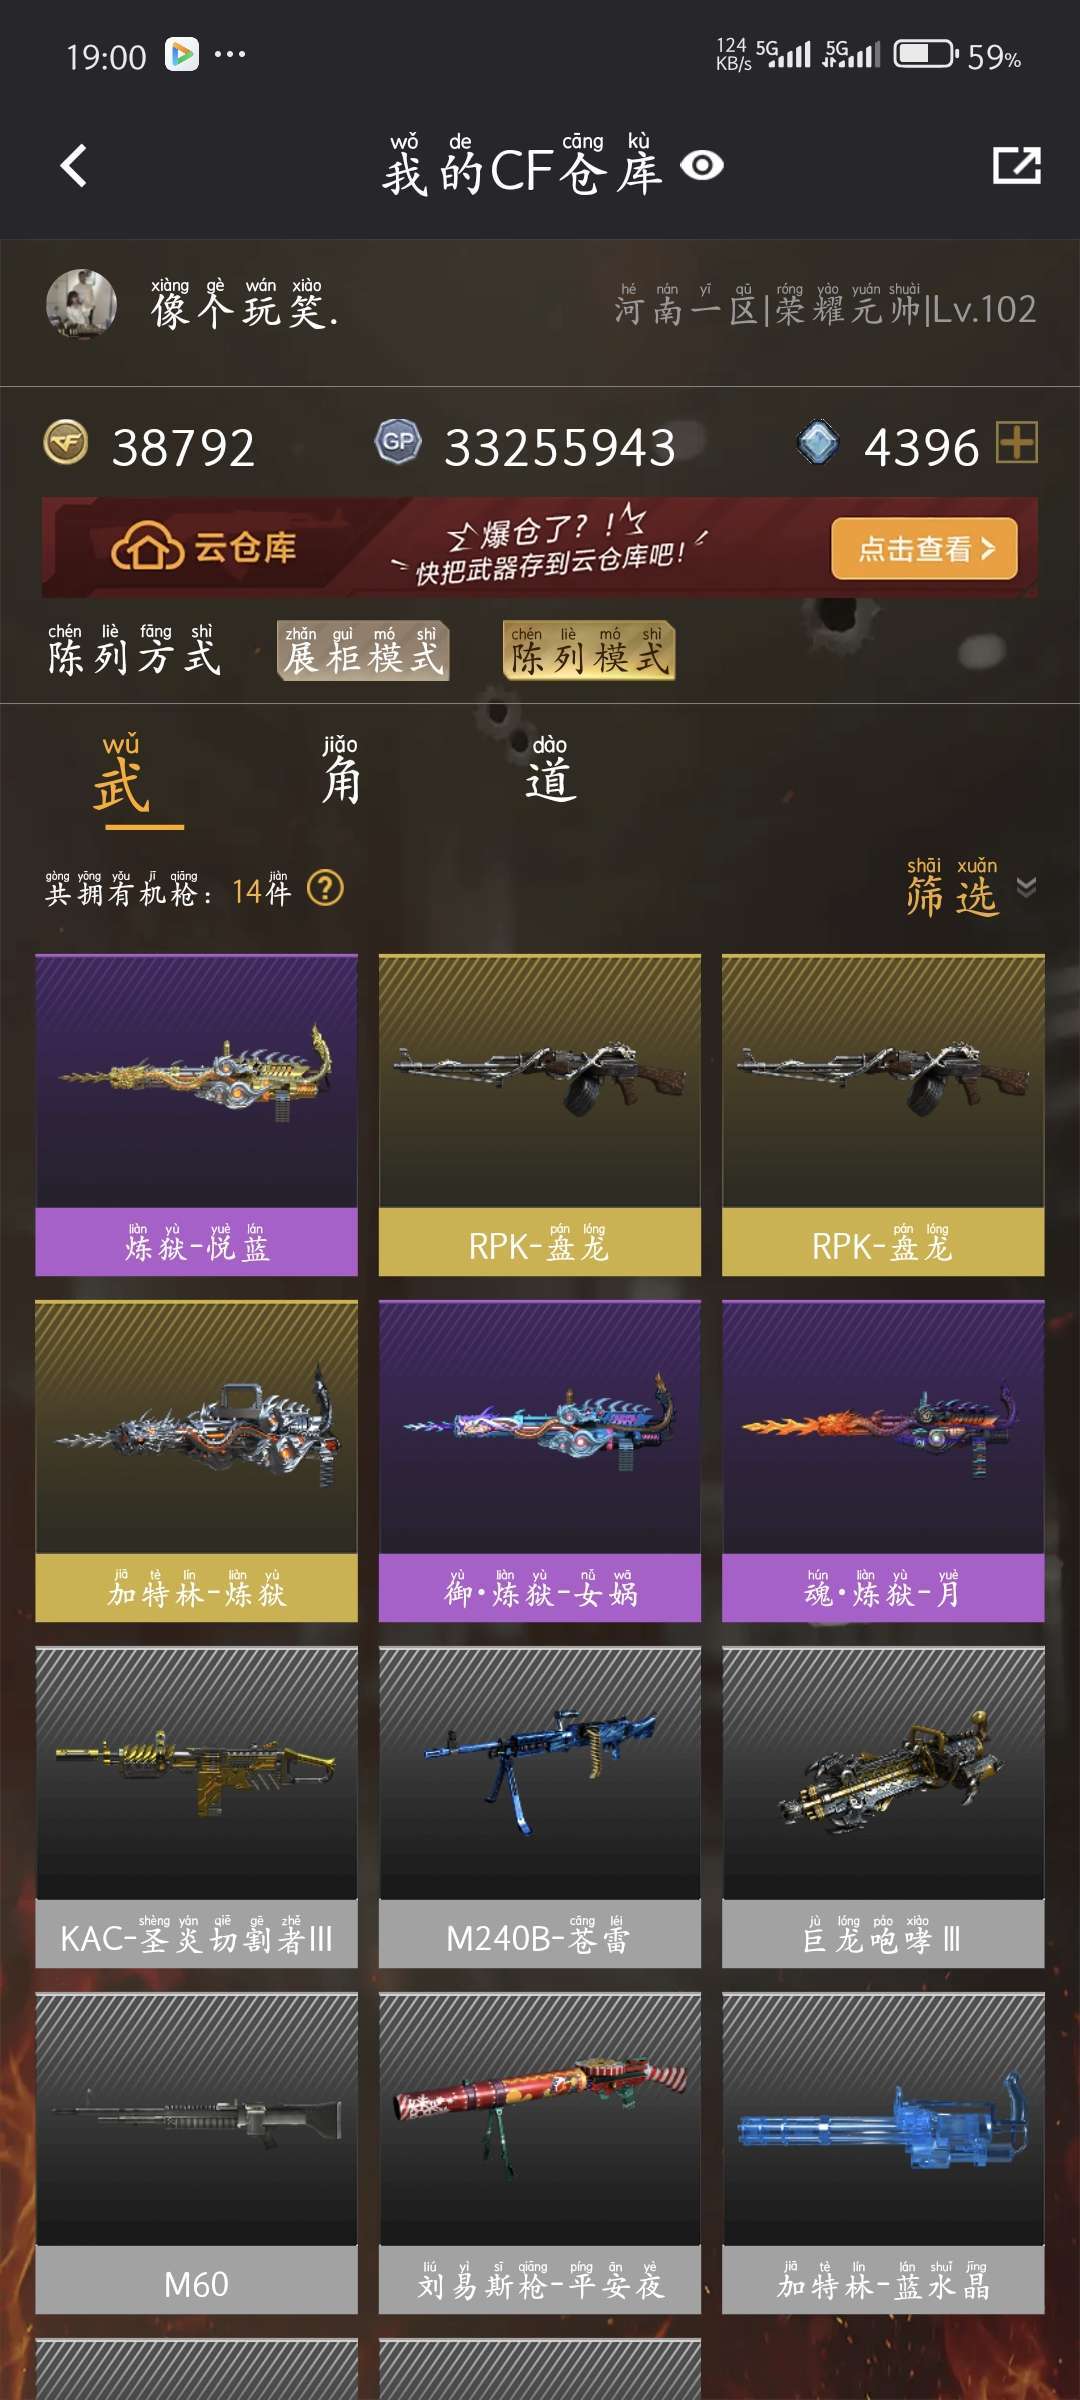Tap the gold CF coin icon

coord(66,442)
